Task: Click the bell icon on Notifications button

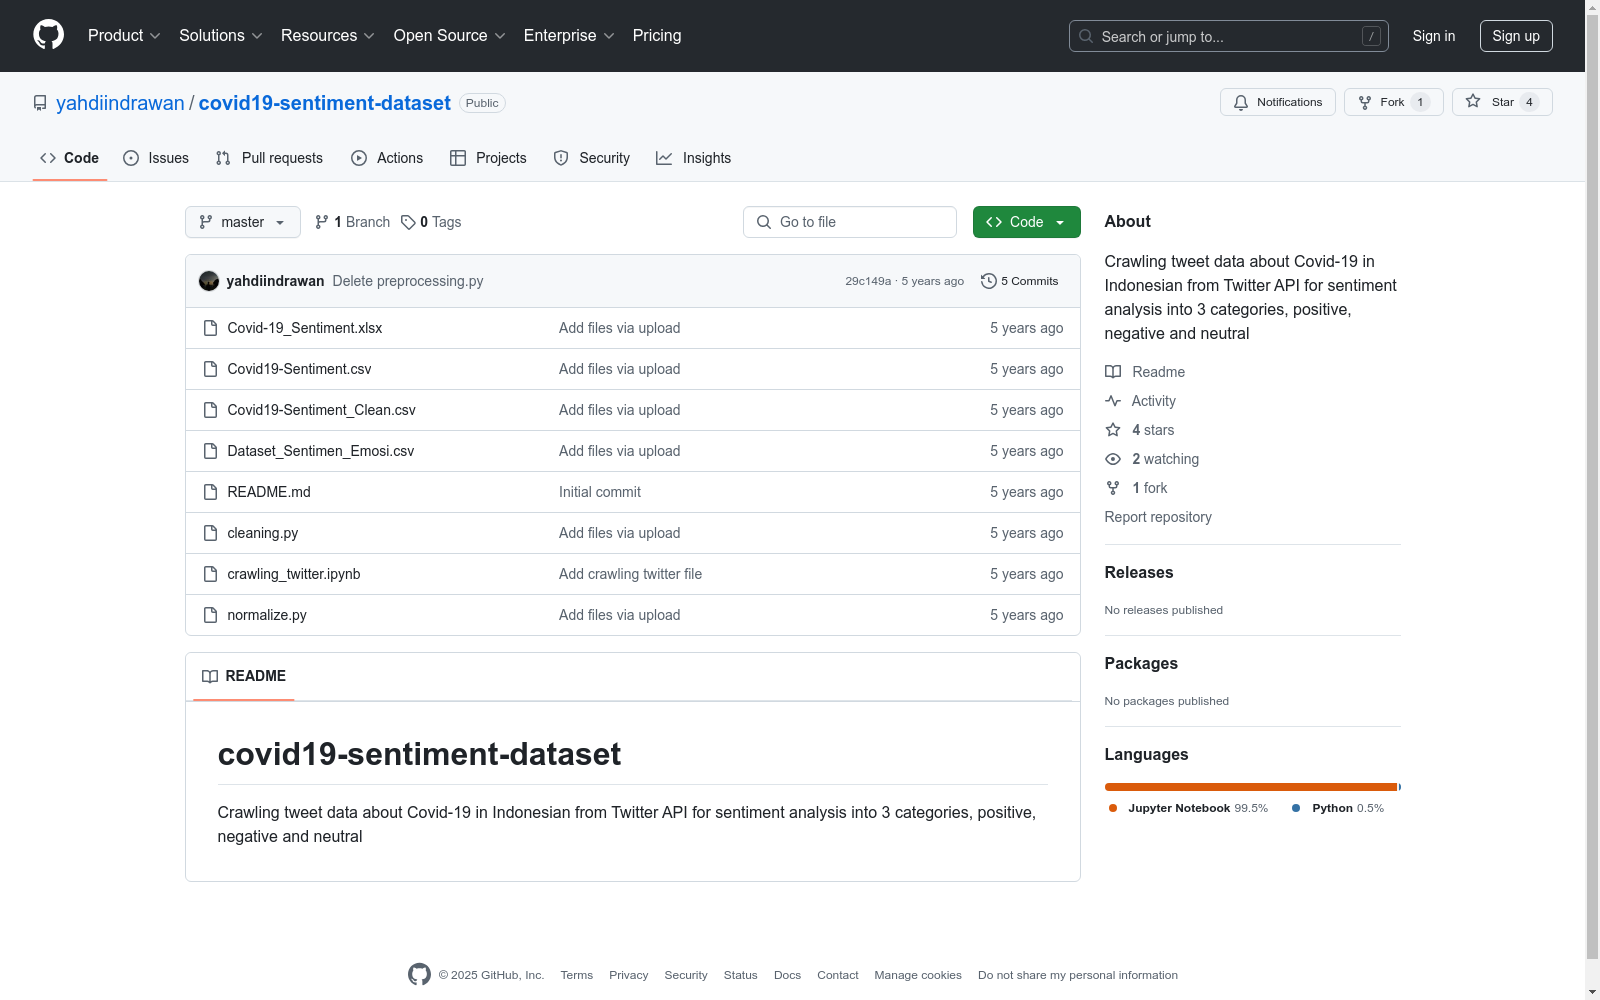Action: (x=1241, y=102)
